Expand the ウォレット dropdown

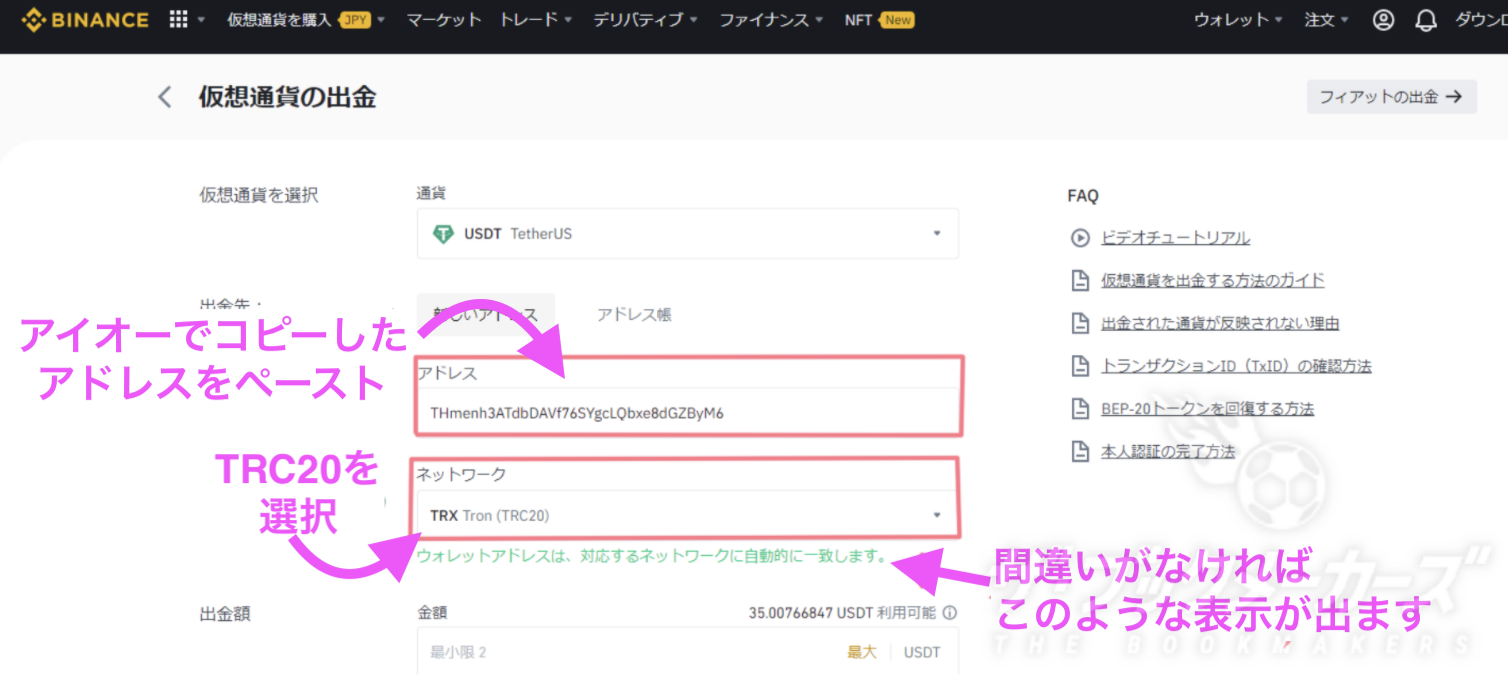[1239, 20]
